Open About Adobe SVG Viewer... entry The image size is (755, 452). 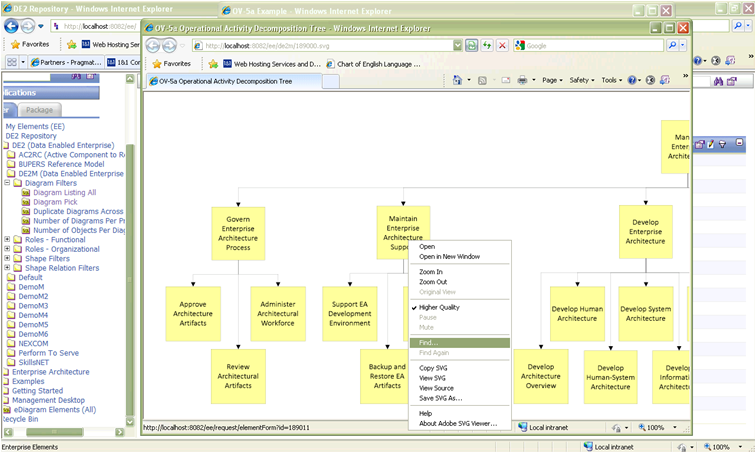[458, 424]
